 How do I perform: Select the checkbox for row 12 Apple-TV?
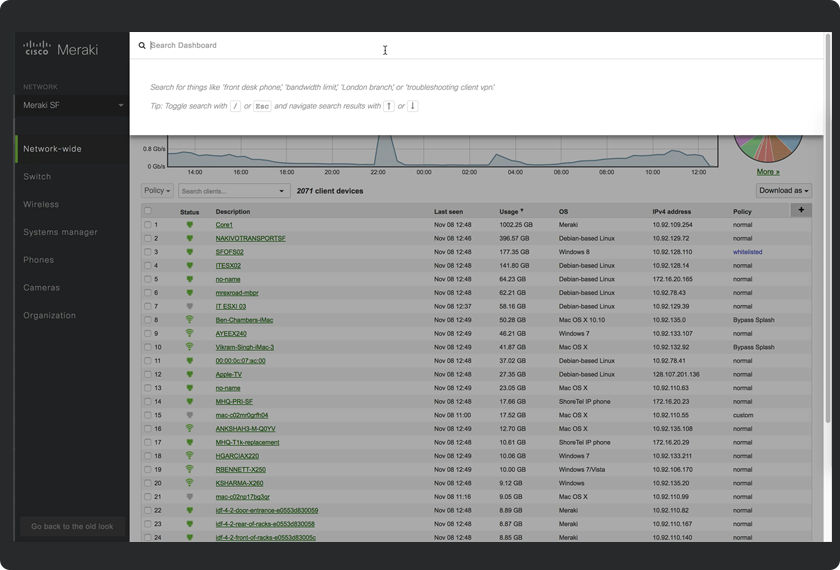[148, 374]
